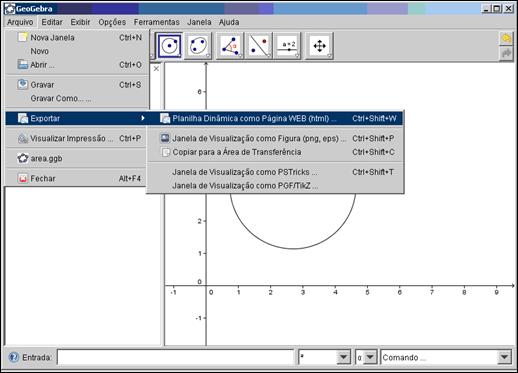Choose Gravar to save the file

77,85
